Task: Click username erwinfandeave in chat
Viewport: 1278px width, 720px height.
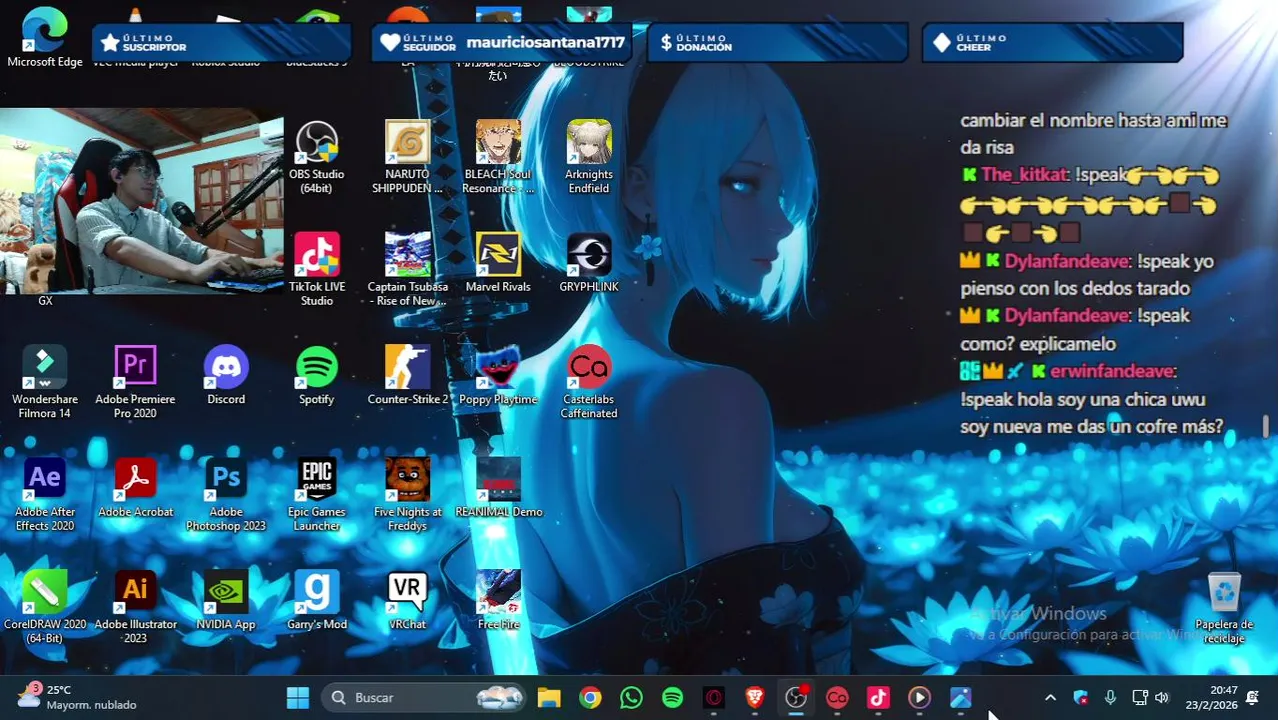Action: (1111, 371)
